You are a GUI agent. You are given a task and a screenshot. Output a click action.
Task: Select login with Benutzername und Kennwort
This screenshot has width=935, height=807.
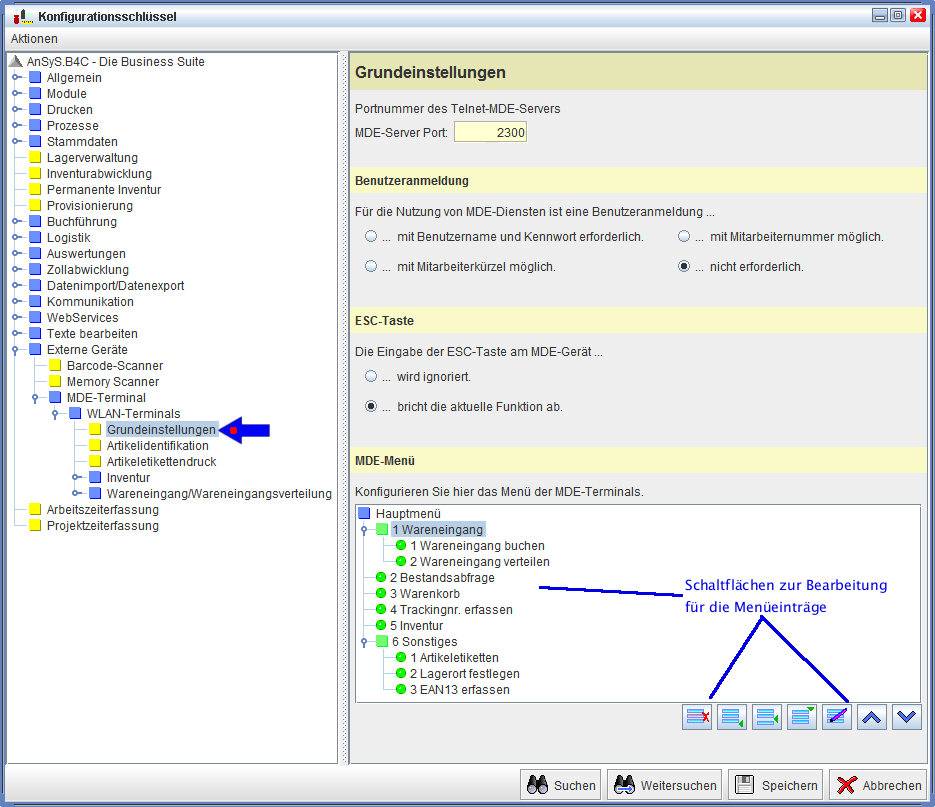click(371, 237)
